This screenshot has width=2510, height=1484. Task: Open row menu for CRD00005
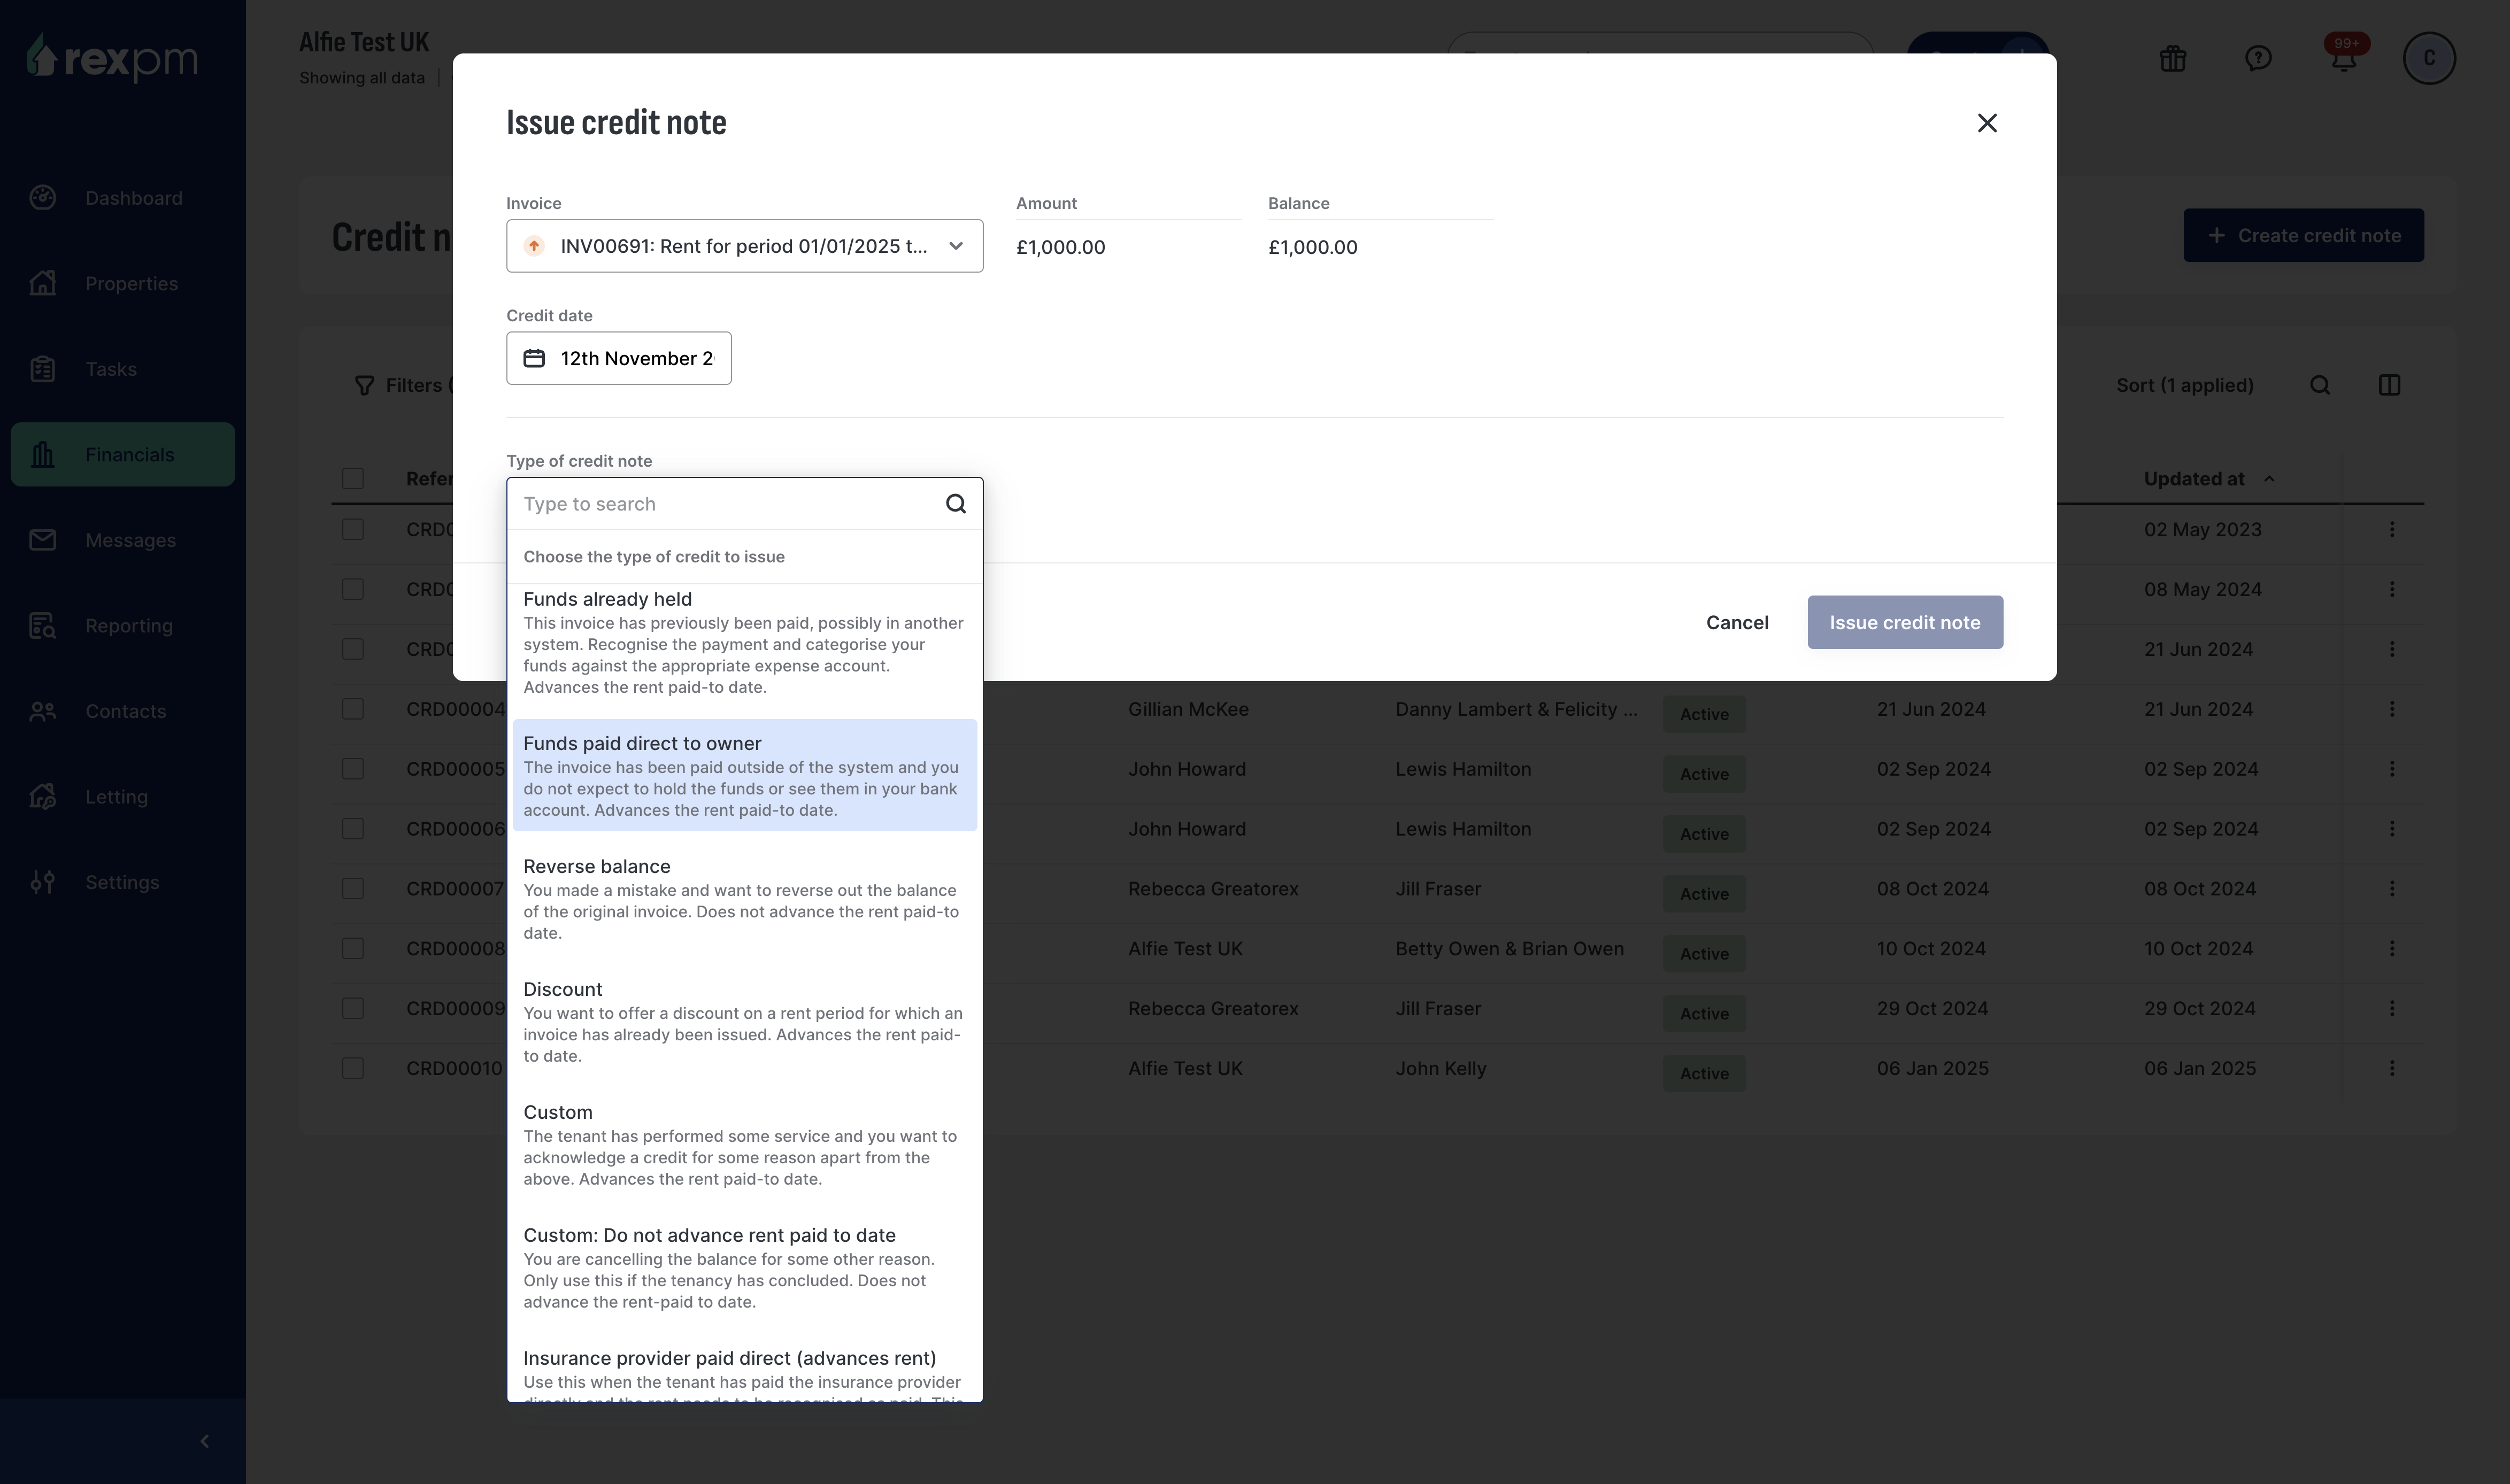tap(2391, 769)
